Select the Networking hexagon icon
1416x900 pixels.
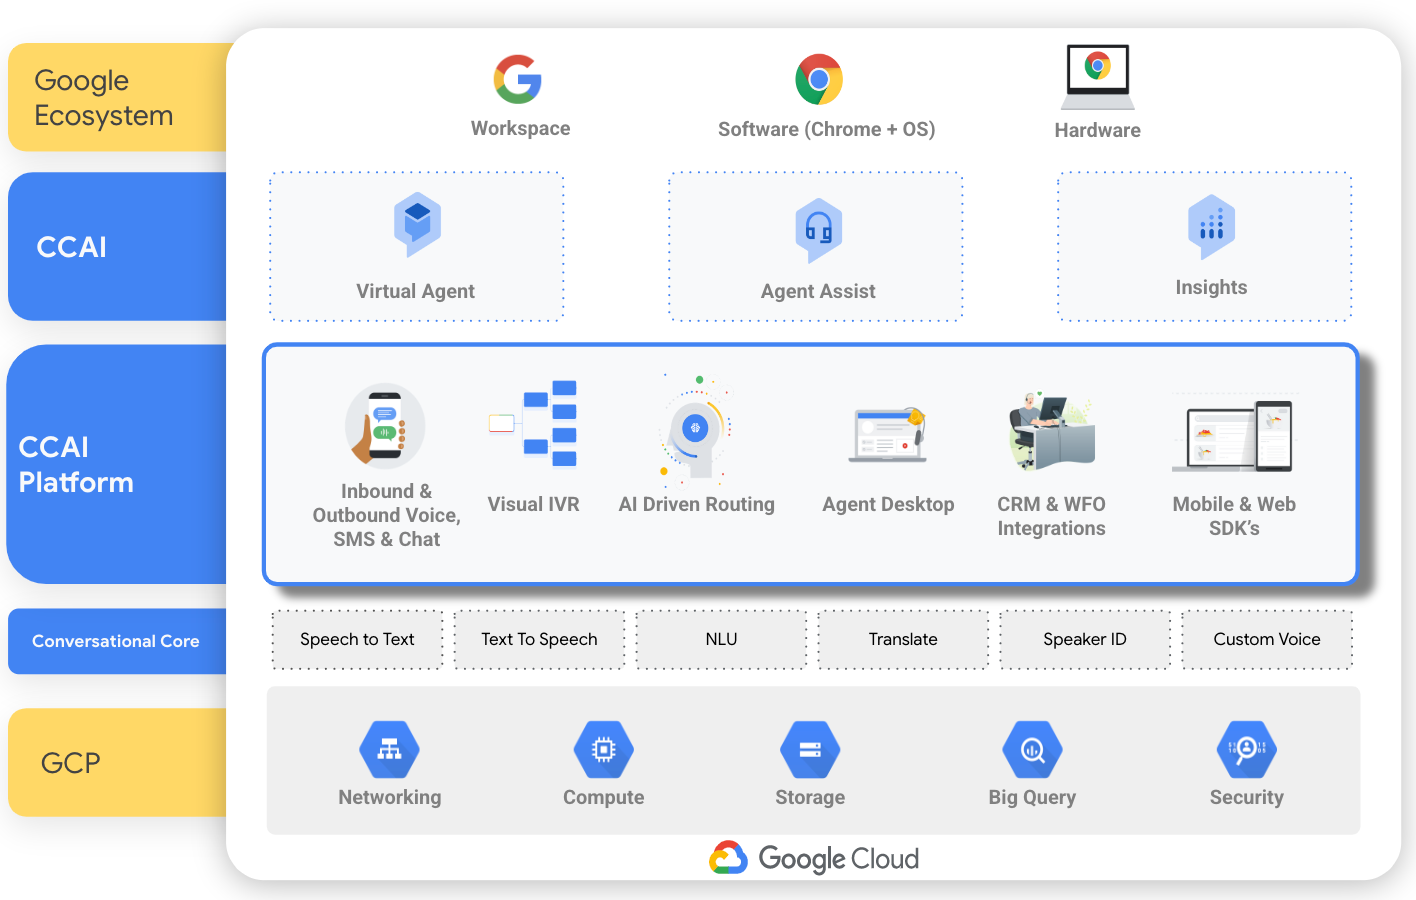[389, 748]
